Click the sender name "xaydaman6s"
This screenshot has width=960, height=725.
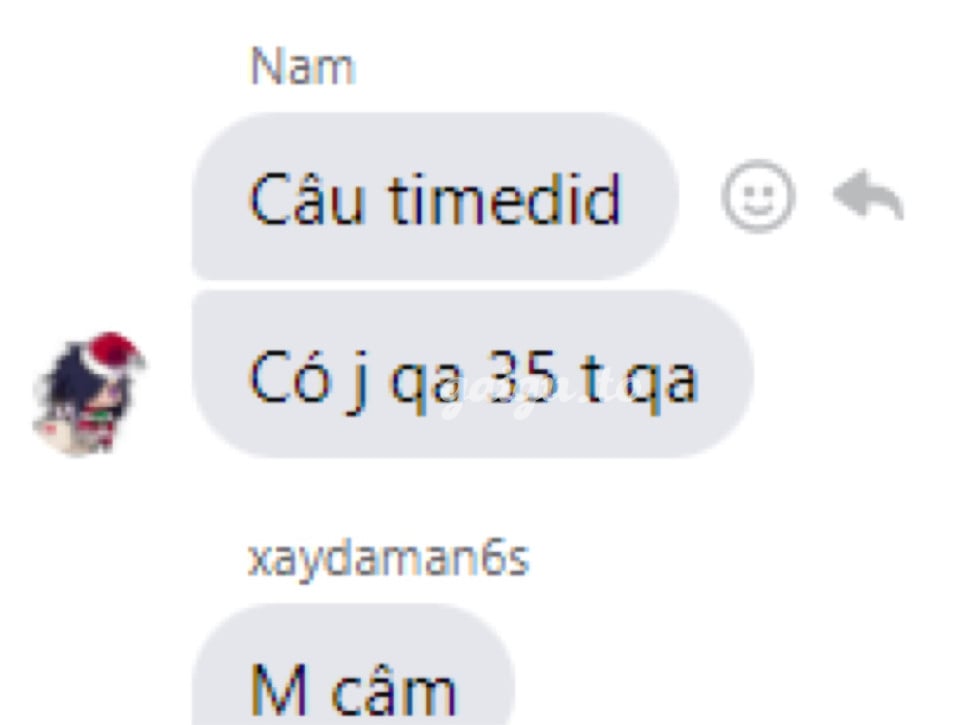point(388,558)
